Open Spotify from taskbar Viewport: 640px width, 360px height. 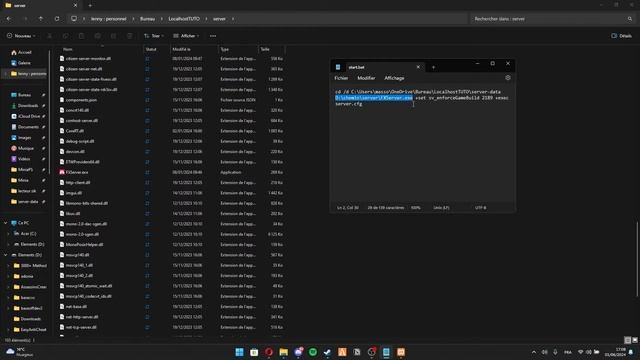coord(313,352)
